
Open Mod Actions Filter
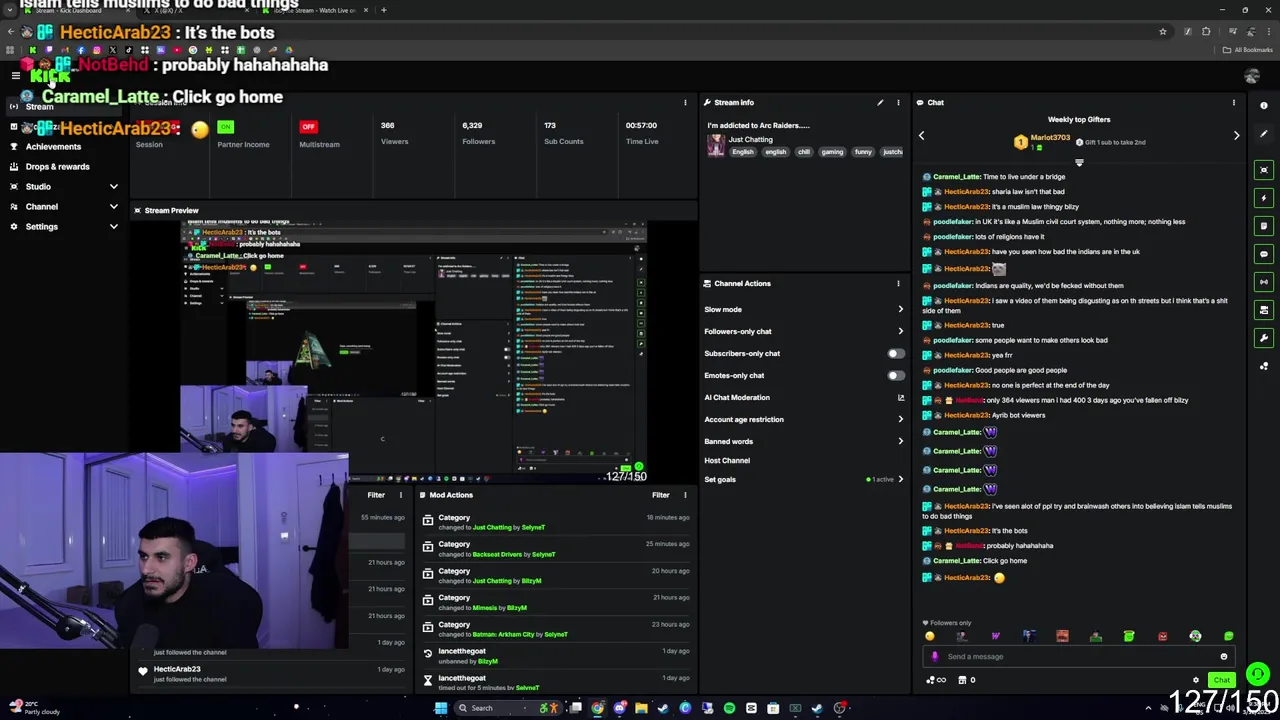point(661,495)
